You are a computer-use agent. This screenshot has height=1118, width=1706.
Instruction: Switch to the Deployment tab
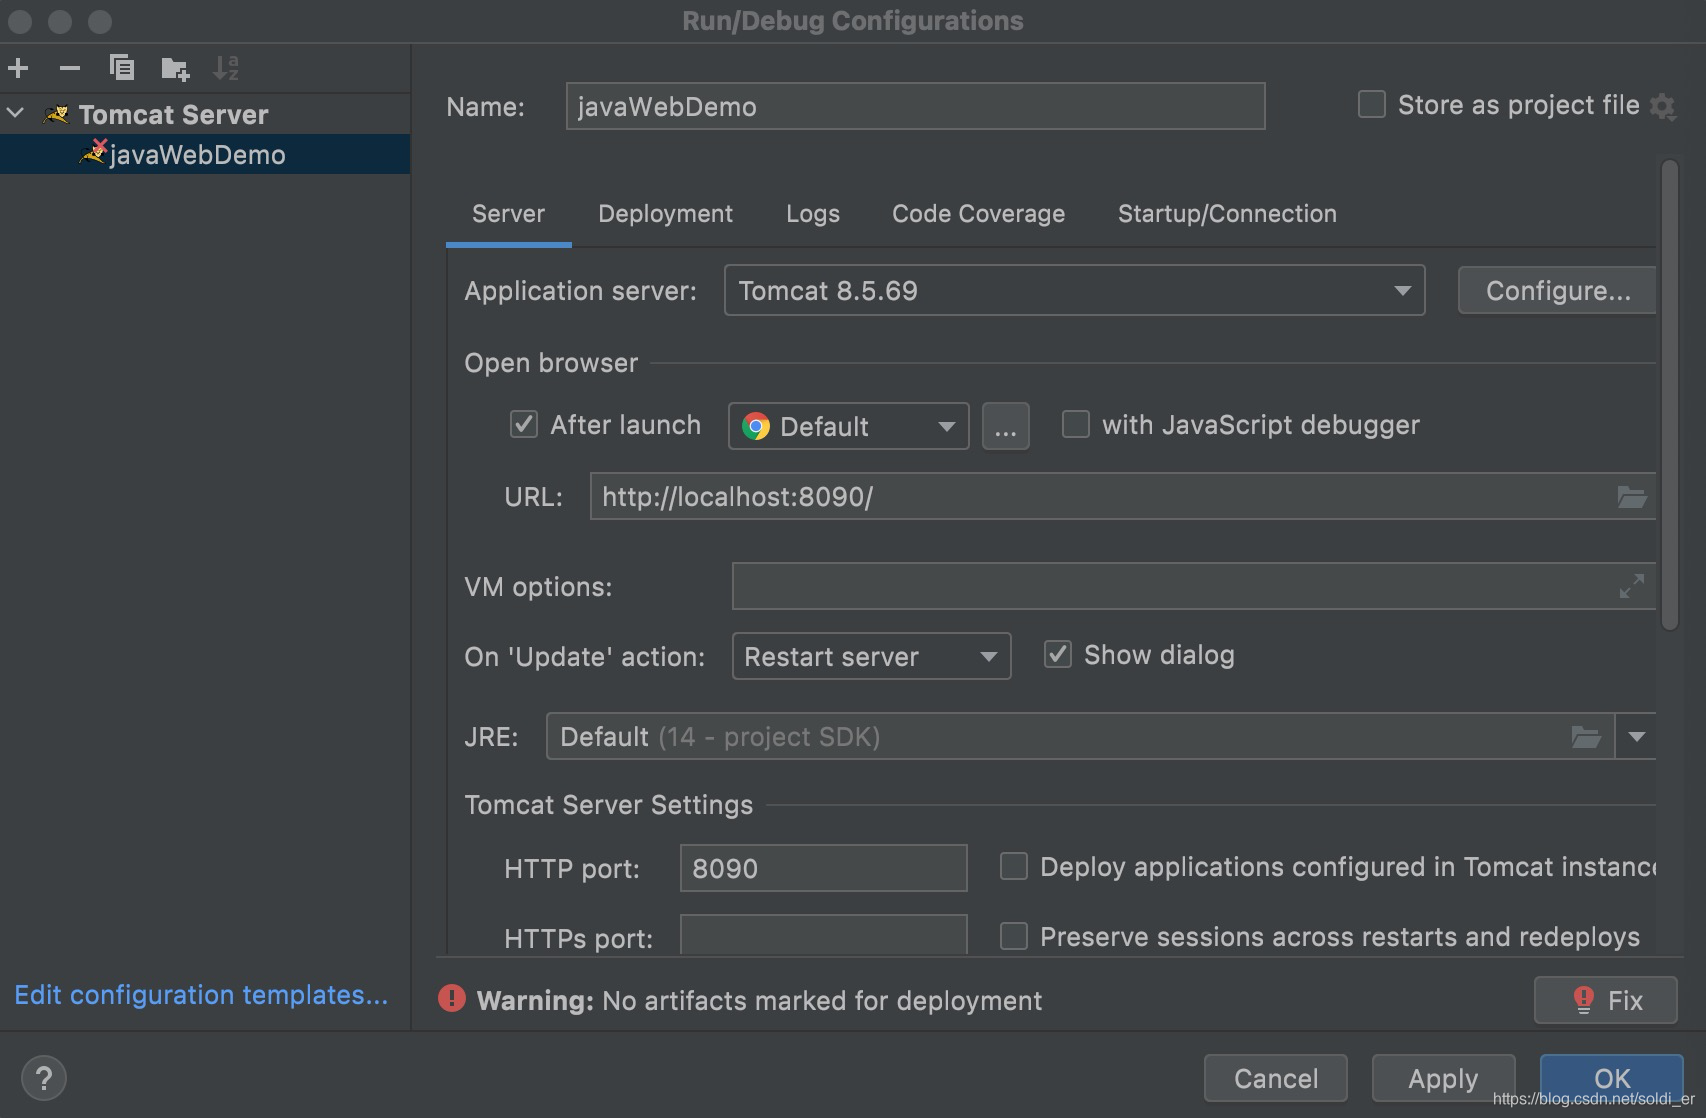point(665,214)
